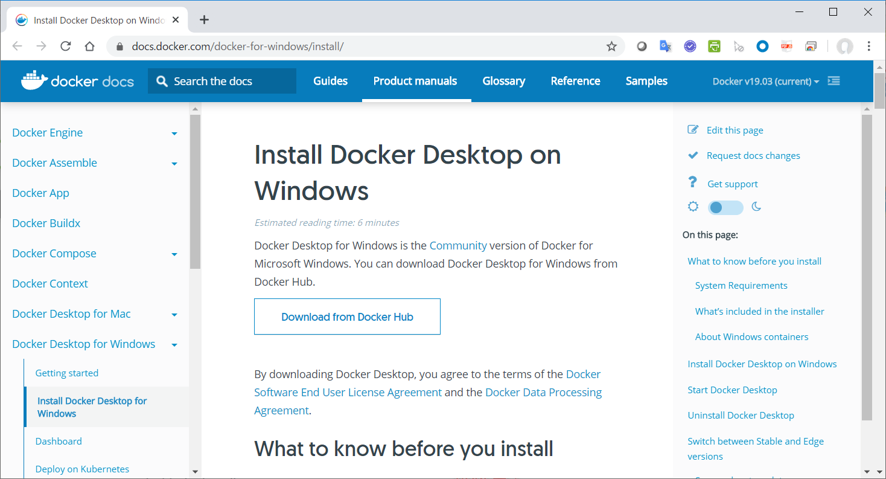Click Edit this page link
The width and height of the screenshot is (886, 479).
[x=735, y=130]
